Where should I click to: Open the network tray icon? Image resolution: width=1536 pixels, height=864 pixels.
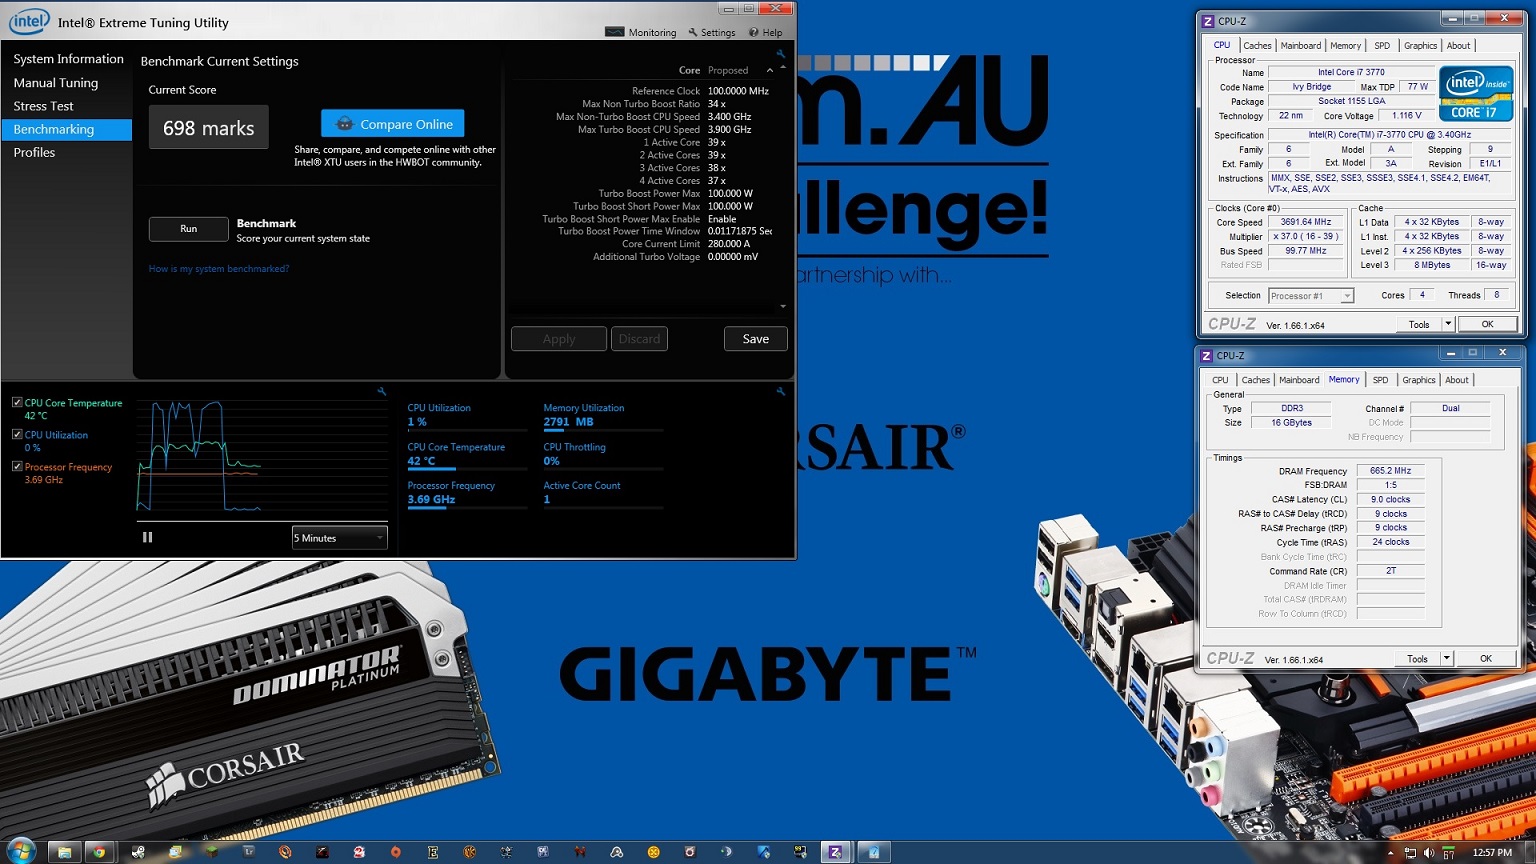point(1410,853)
